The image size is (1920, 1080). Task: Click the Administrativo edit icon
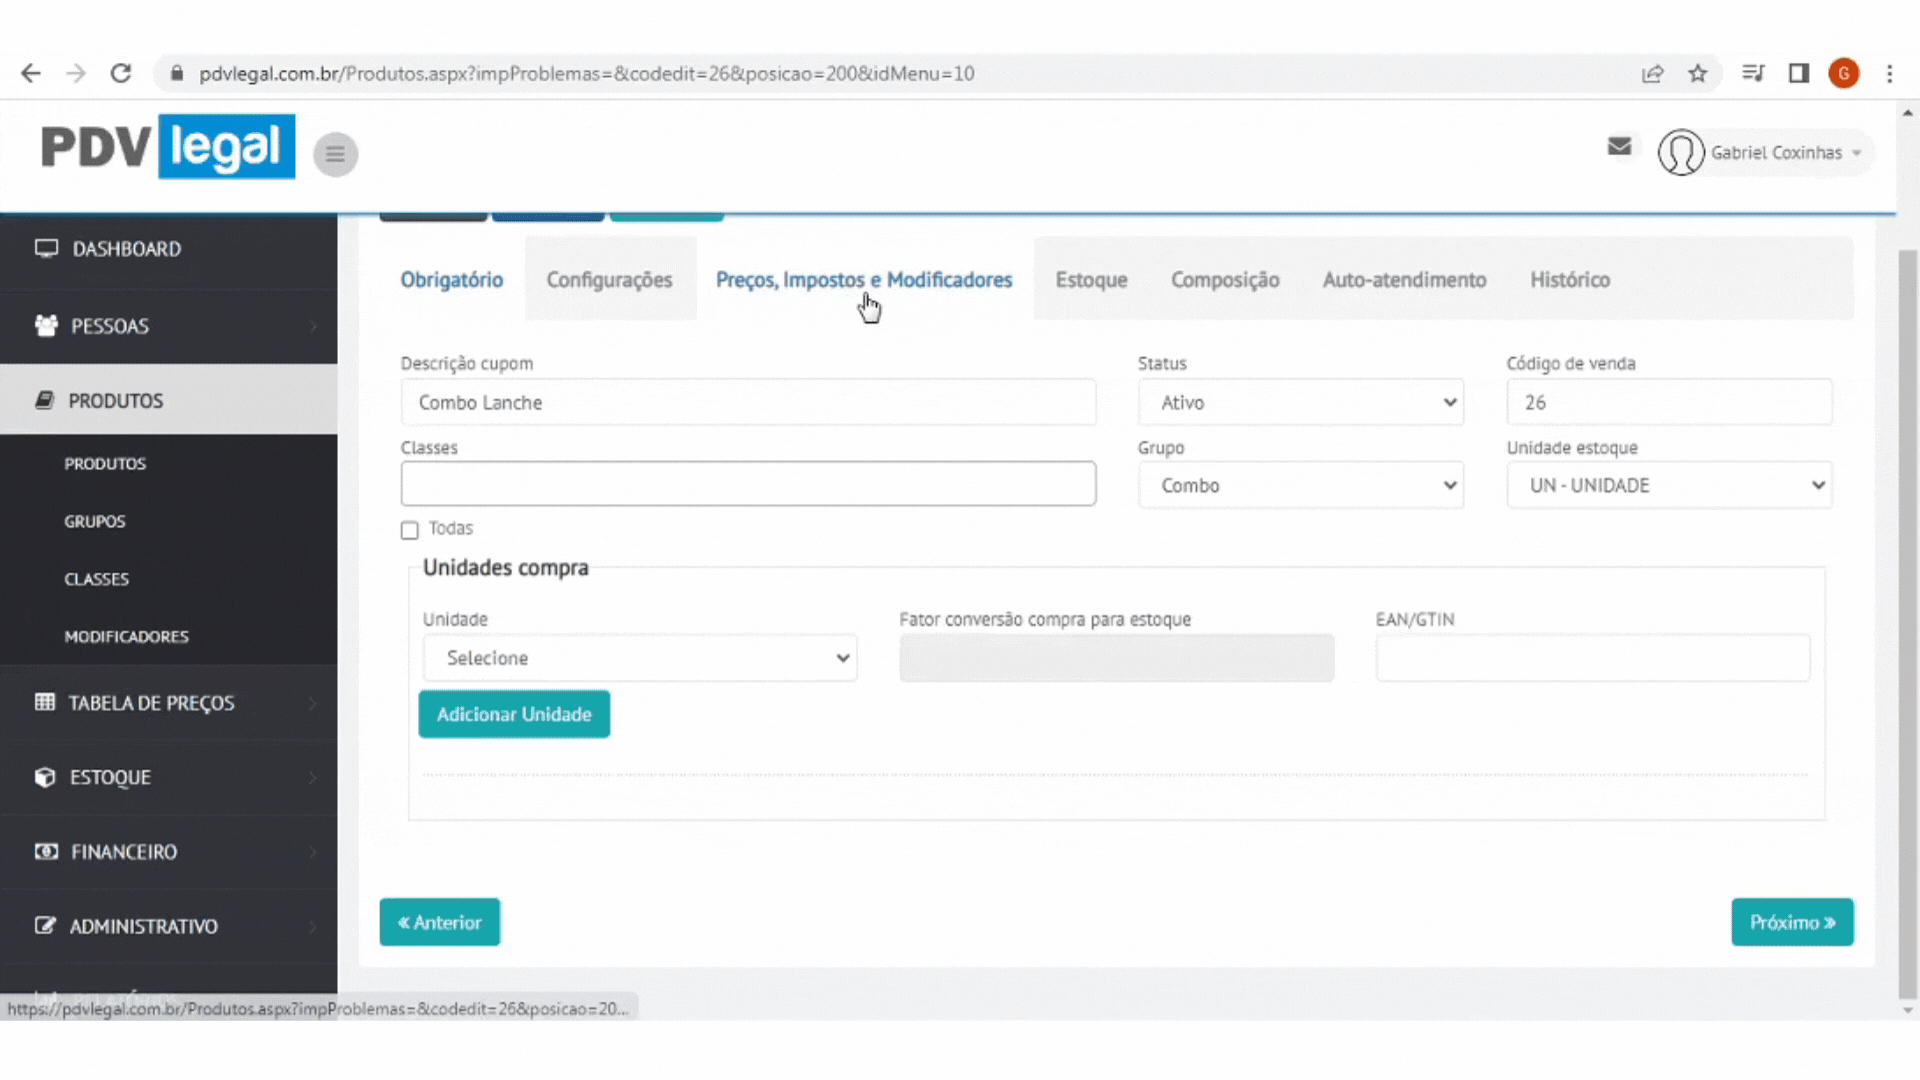coord(45,925)
